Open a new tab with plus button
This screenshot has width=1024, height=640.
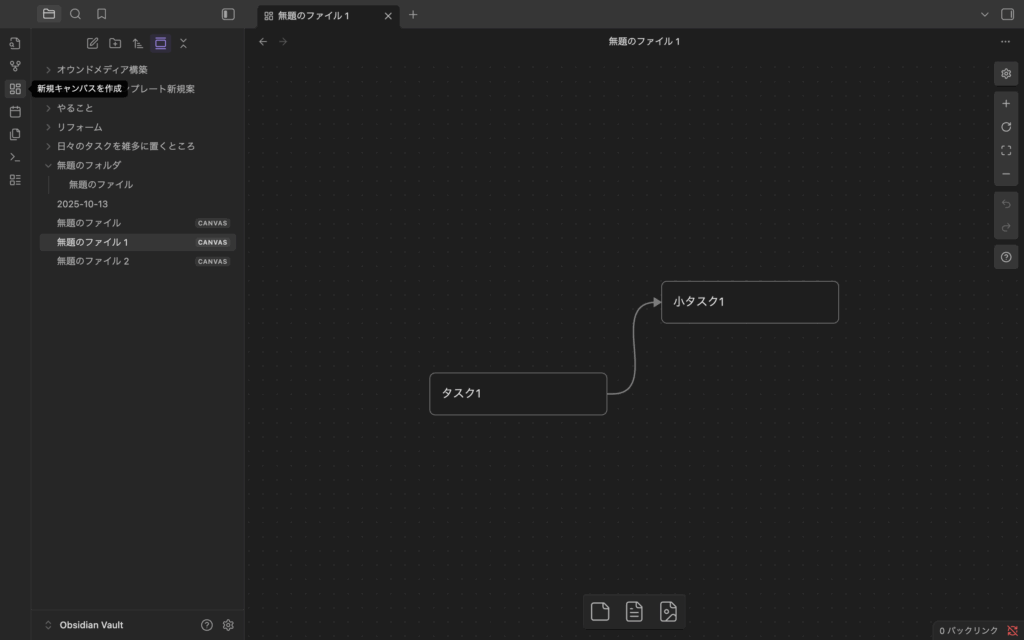coord(413,14)
